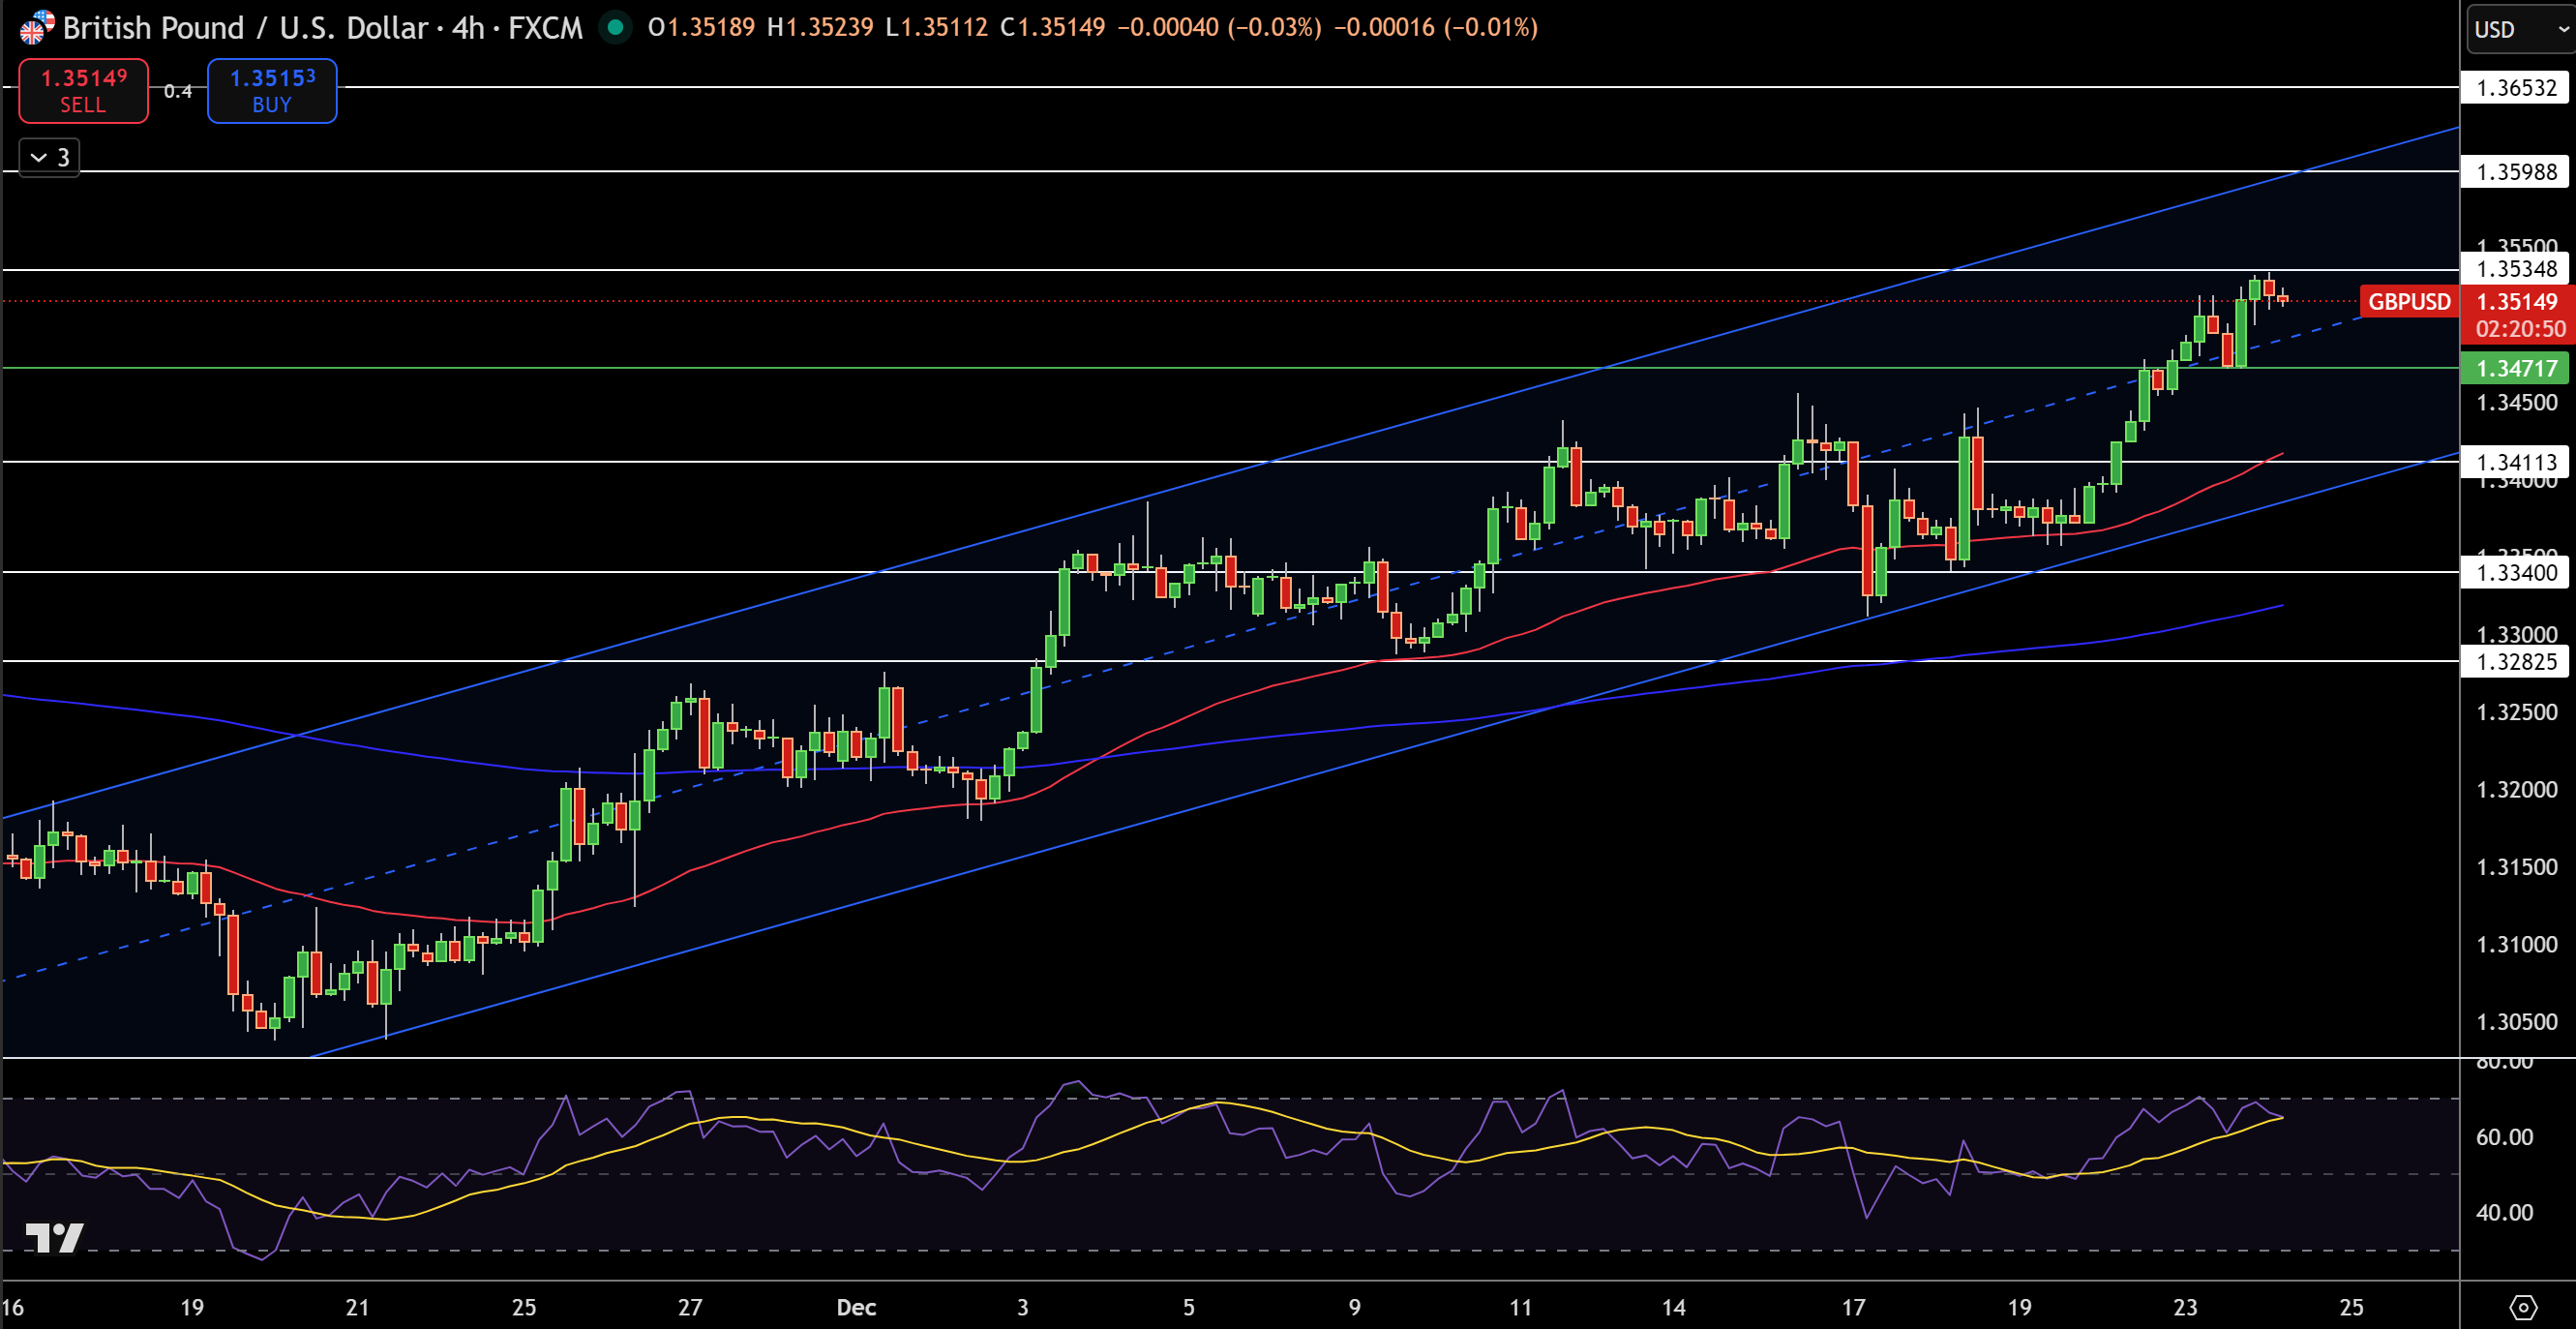Click the red SELL price button
Screen dimensions: 2576x1329
83,91
